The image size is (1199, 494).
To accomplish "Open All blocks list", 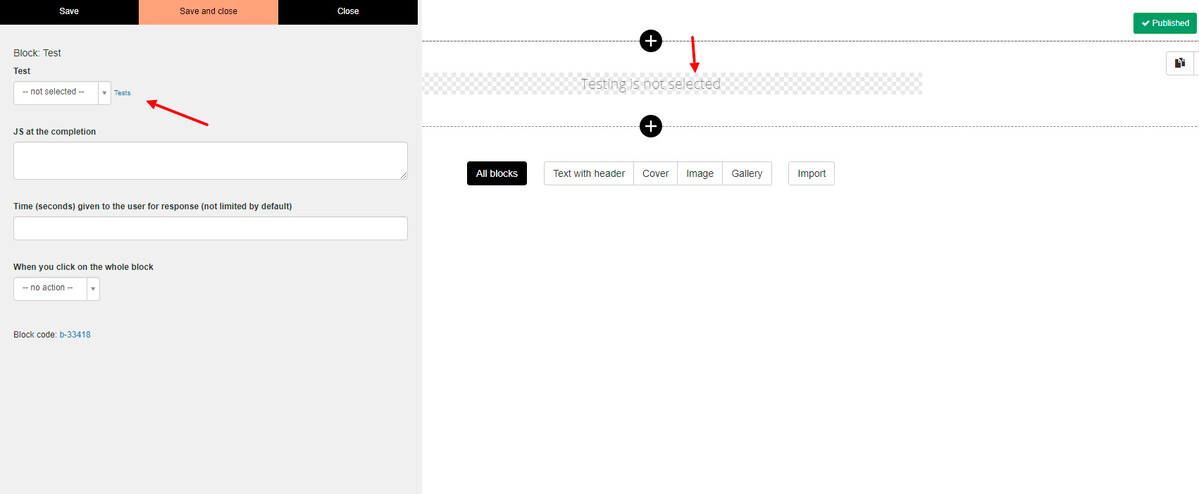I will click(497, 174).
